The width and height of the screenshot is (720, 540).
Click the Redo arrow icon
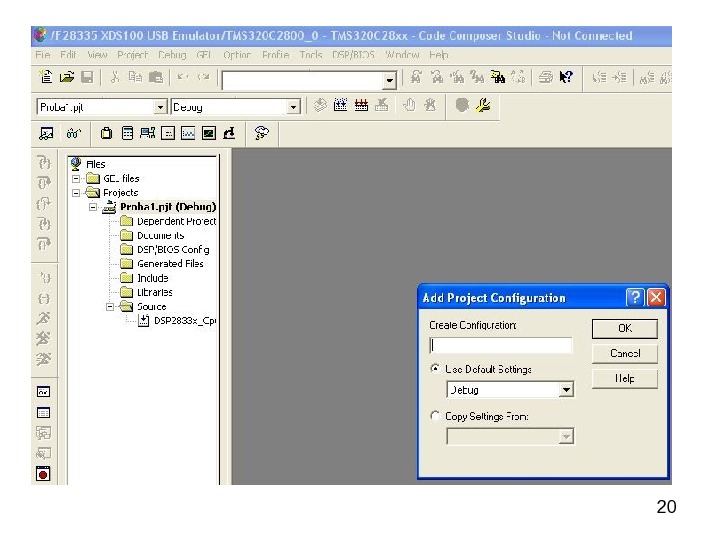203,77
